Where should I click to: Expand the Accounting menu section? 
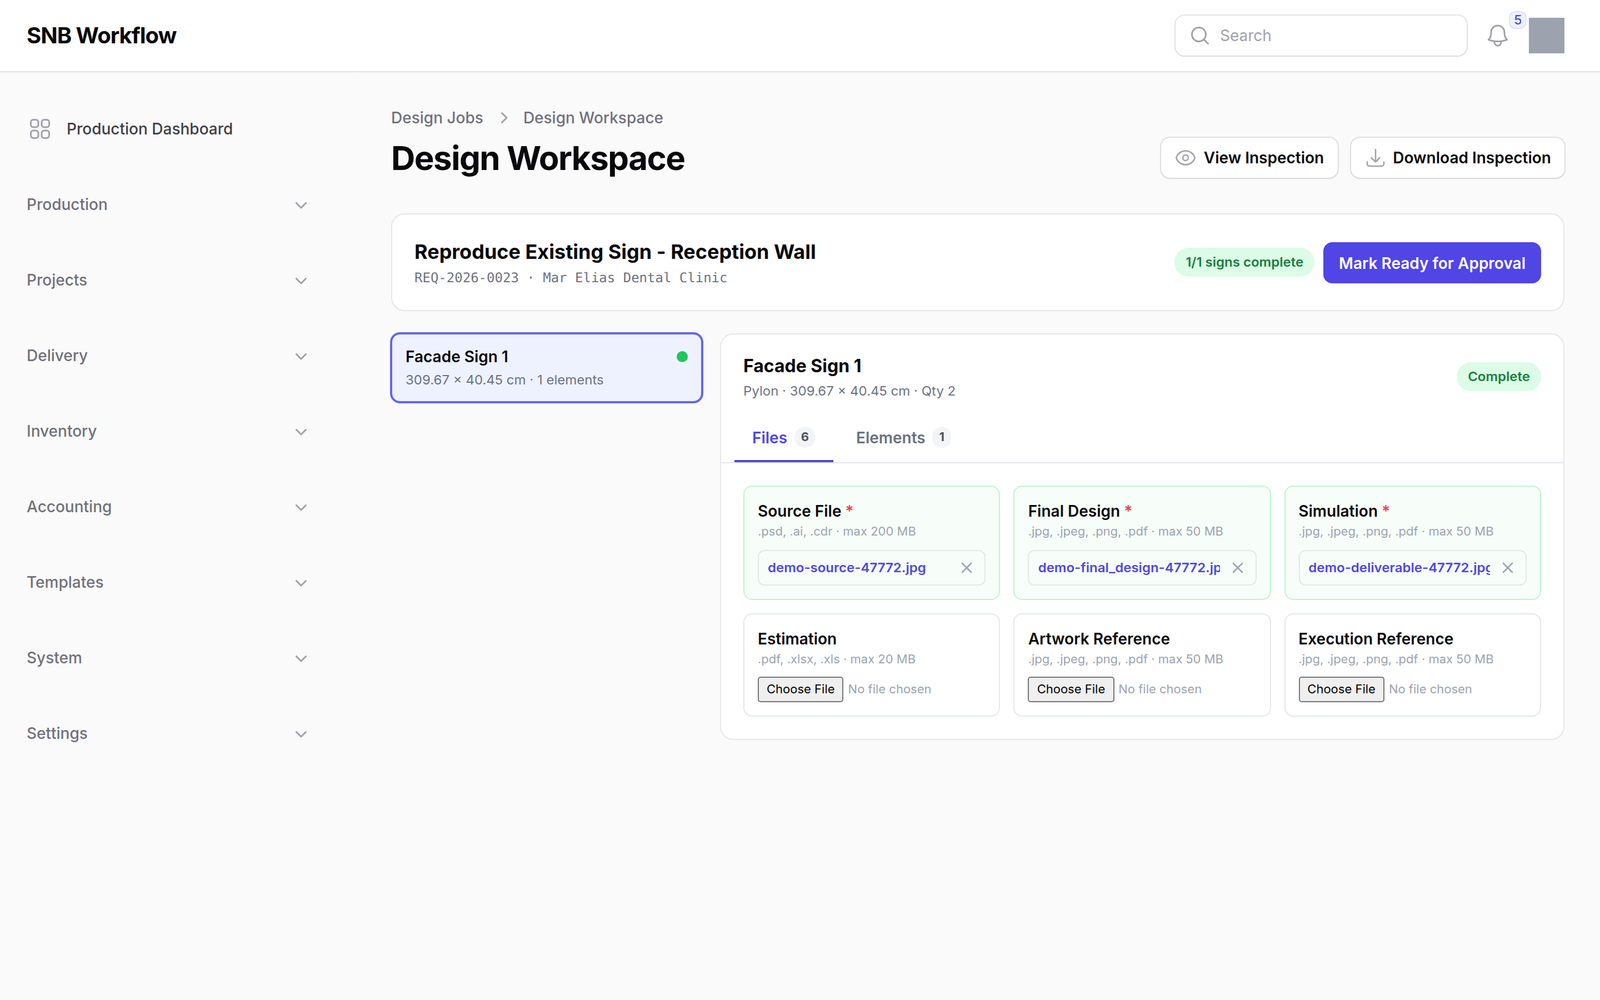click(x=167, y=507)
